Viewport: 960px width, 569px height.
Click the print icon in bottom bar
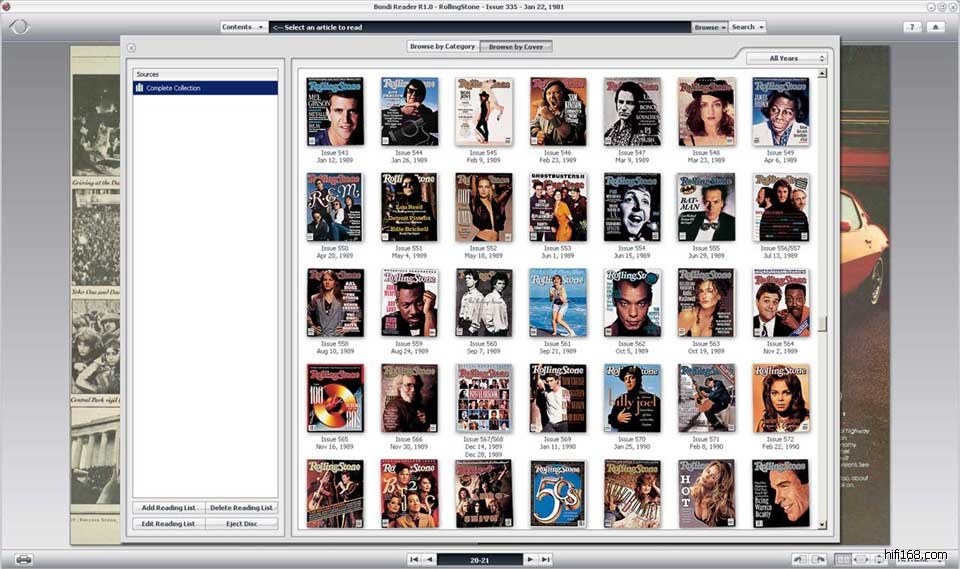click(23, 559)
